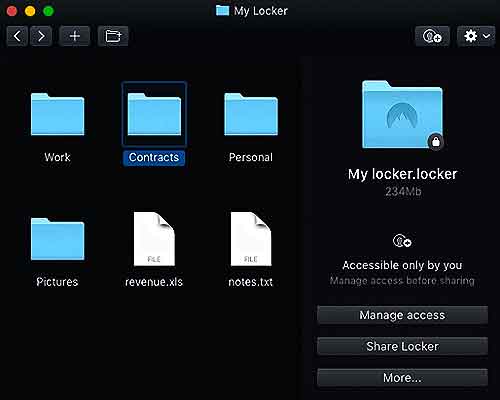Click the Pictures folder name label
Viewport: 500px width, 400px height.
57,282
